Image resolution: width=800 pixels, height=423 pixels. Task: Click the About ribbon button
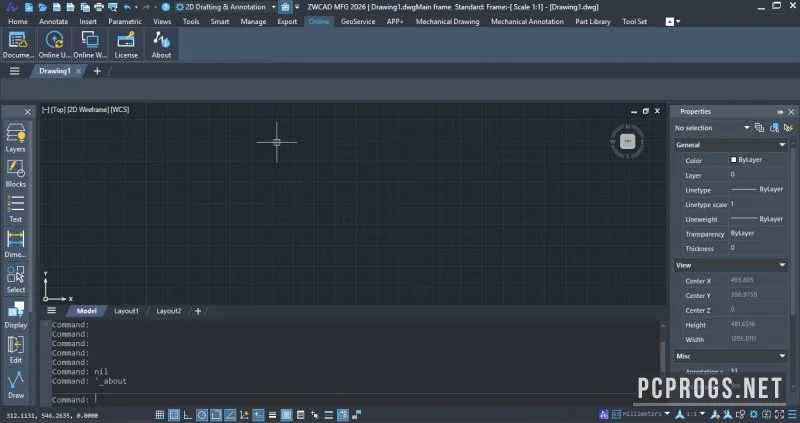[161, 44]
